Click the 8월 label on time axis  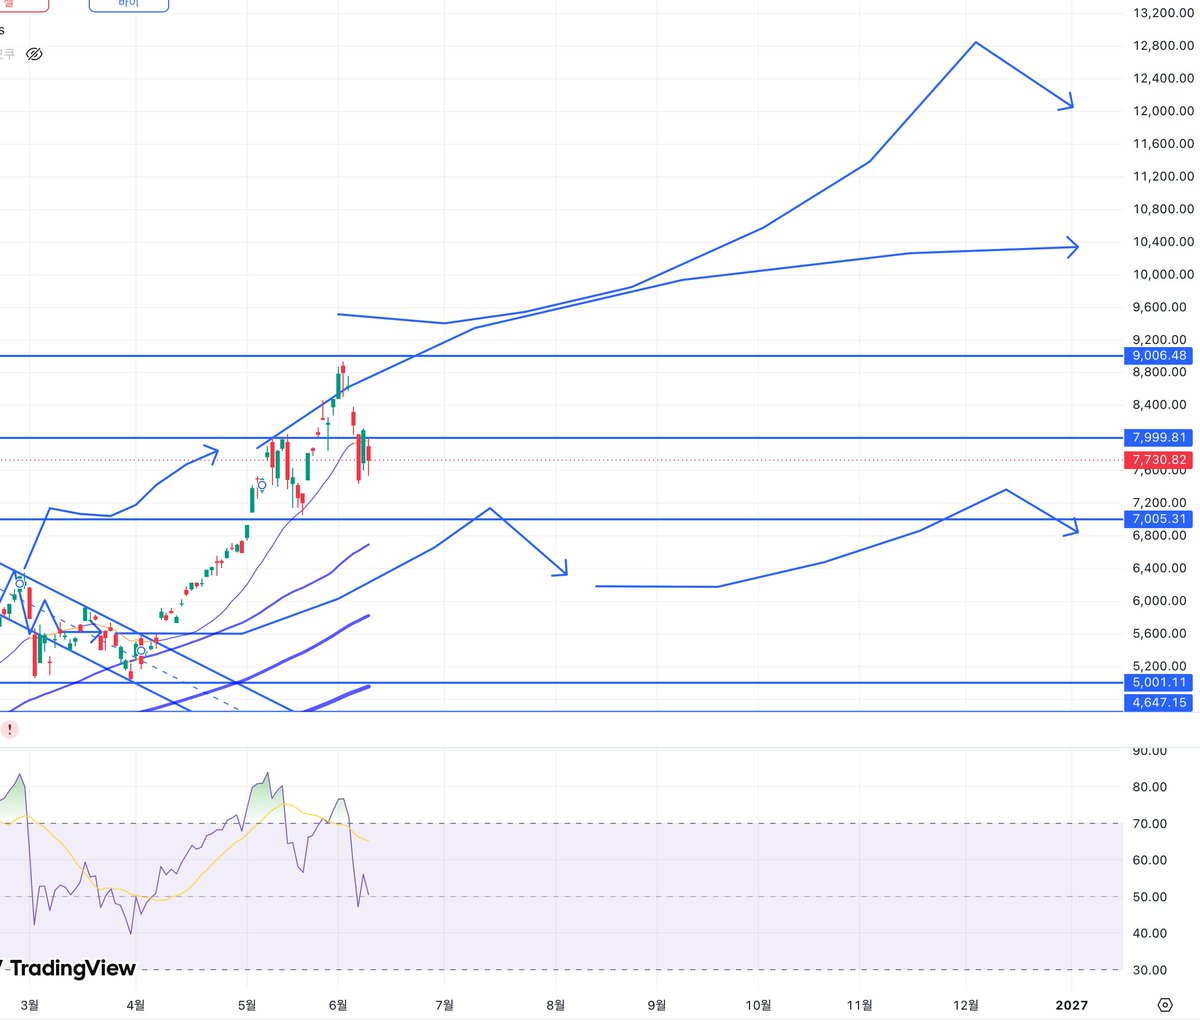(556, 1004)
